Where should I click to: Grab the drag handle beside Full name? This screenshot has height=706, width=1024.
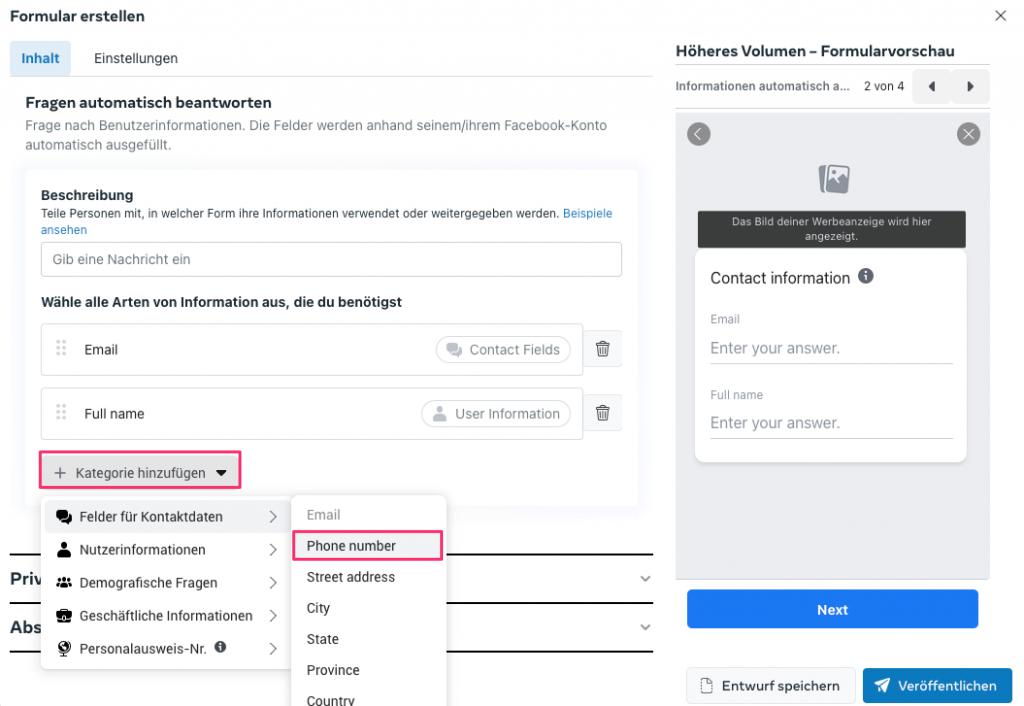pos(61,412)
